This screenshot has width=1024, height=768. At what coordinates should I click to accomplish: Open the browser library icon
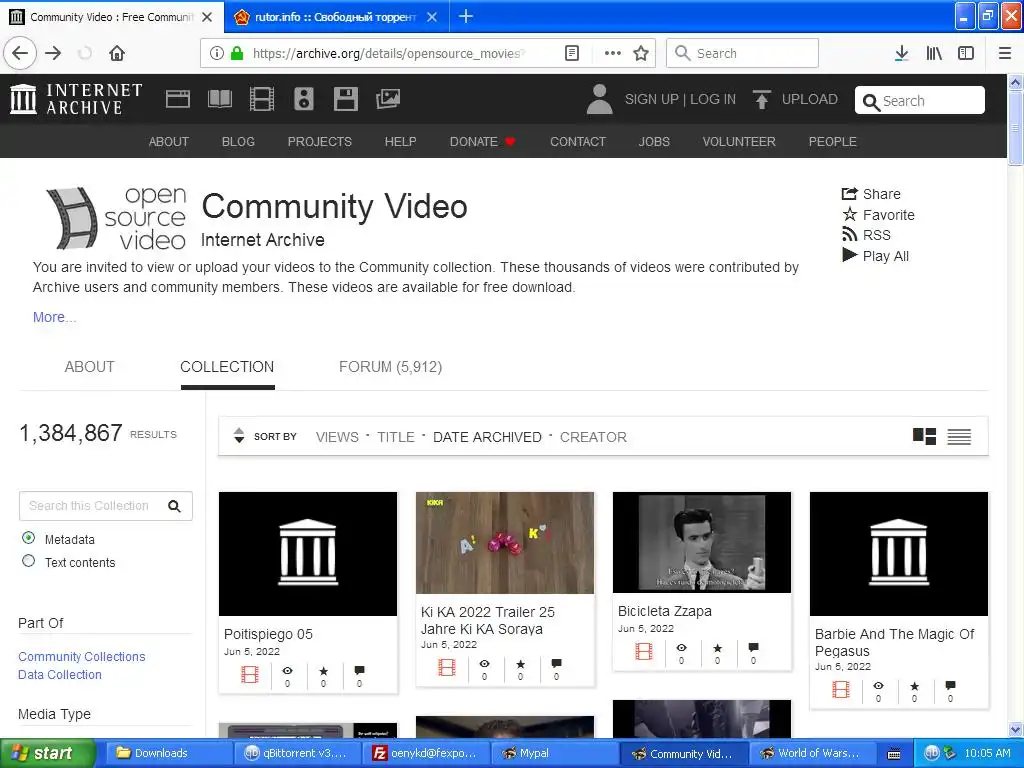click(x=934, y=53)
